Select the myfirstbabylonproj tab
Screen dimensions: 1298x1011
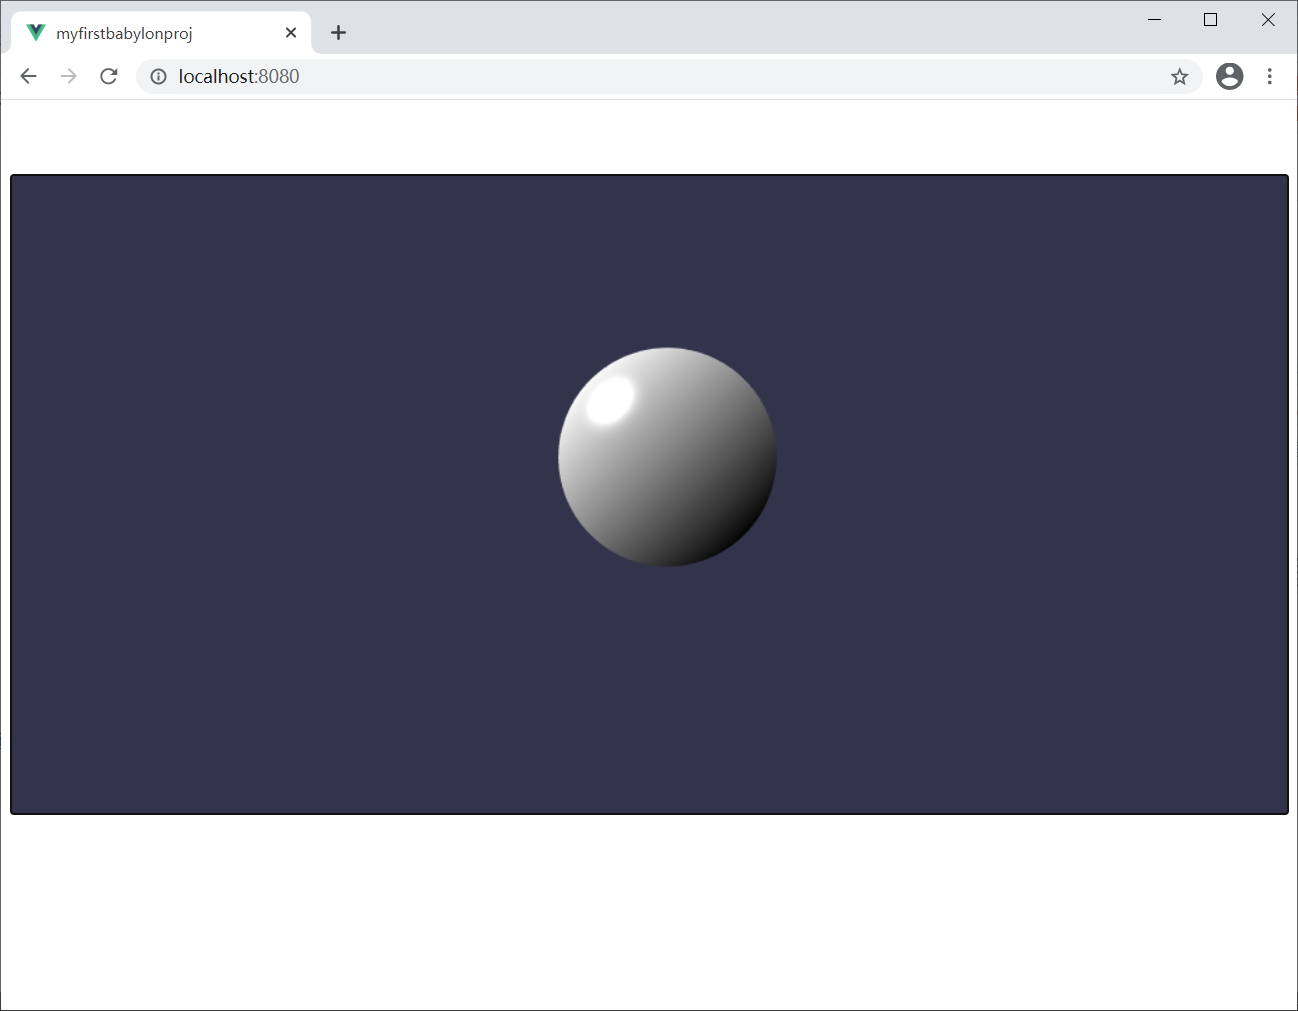point(150,32)
